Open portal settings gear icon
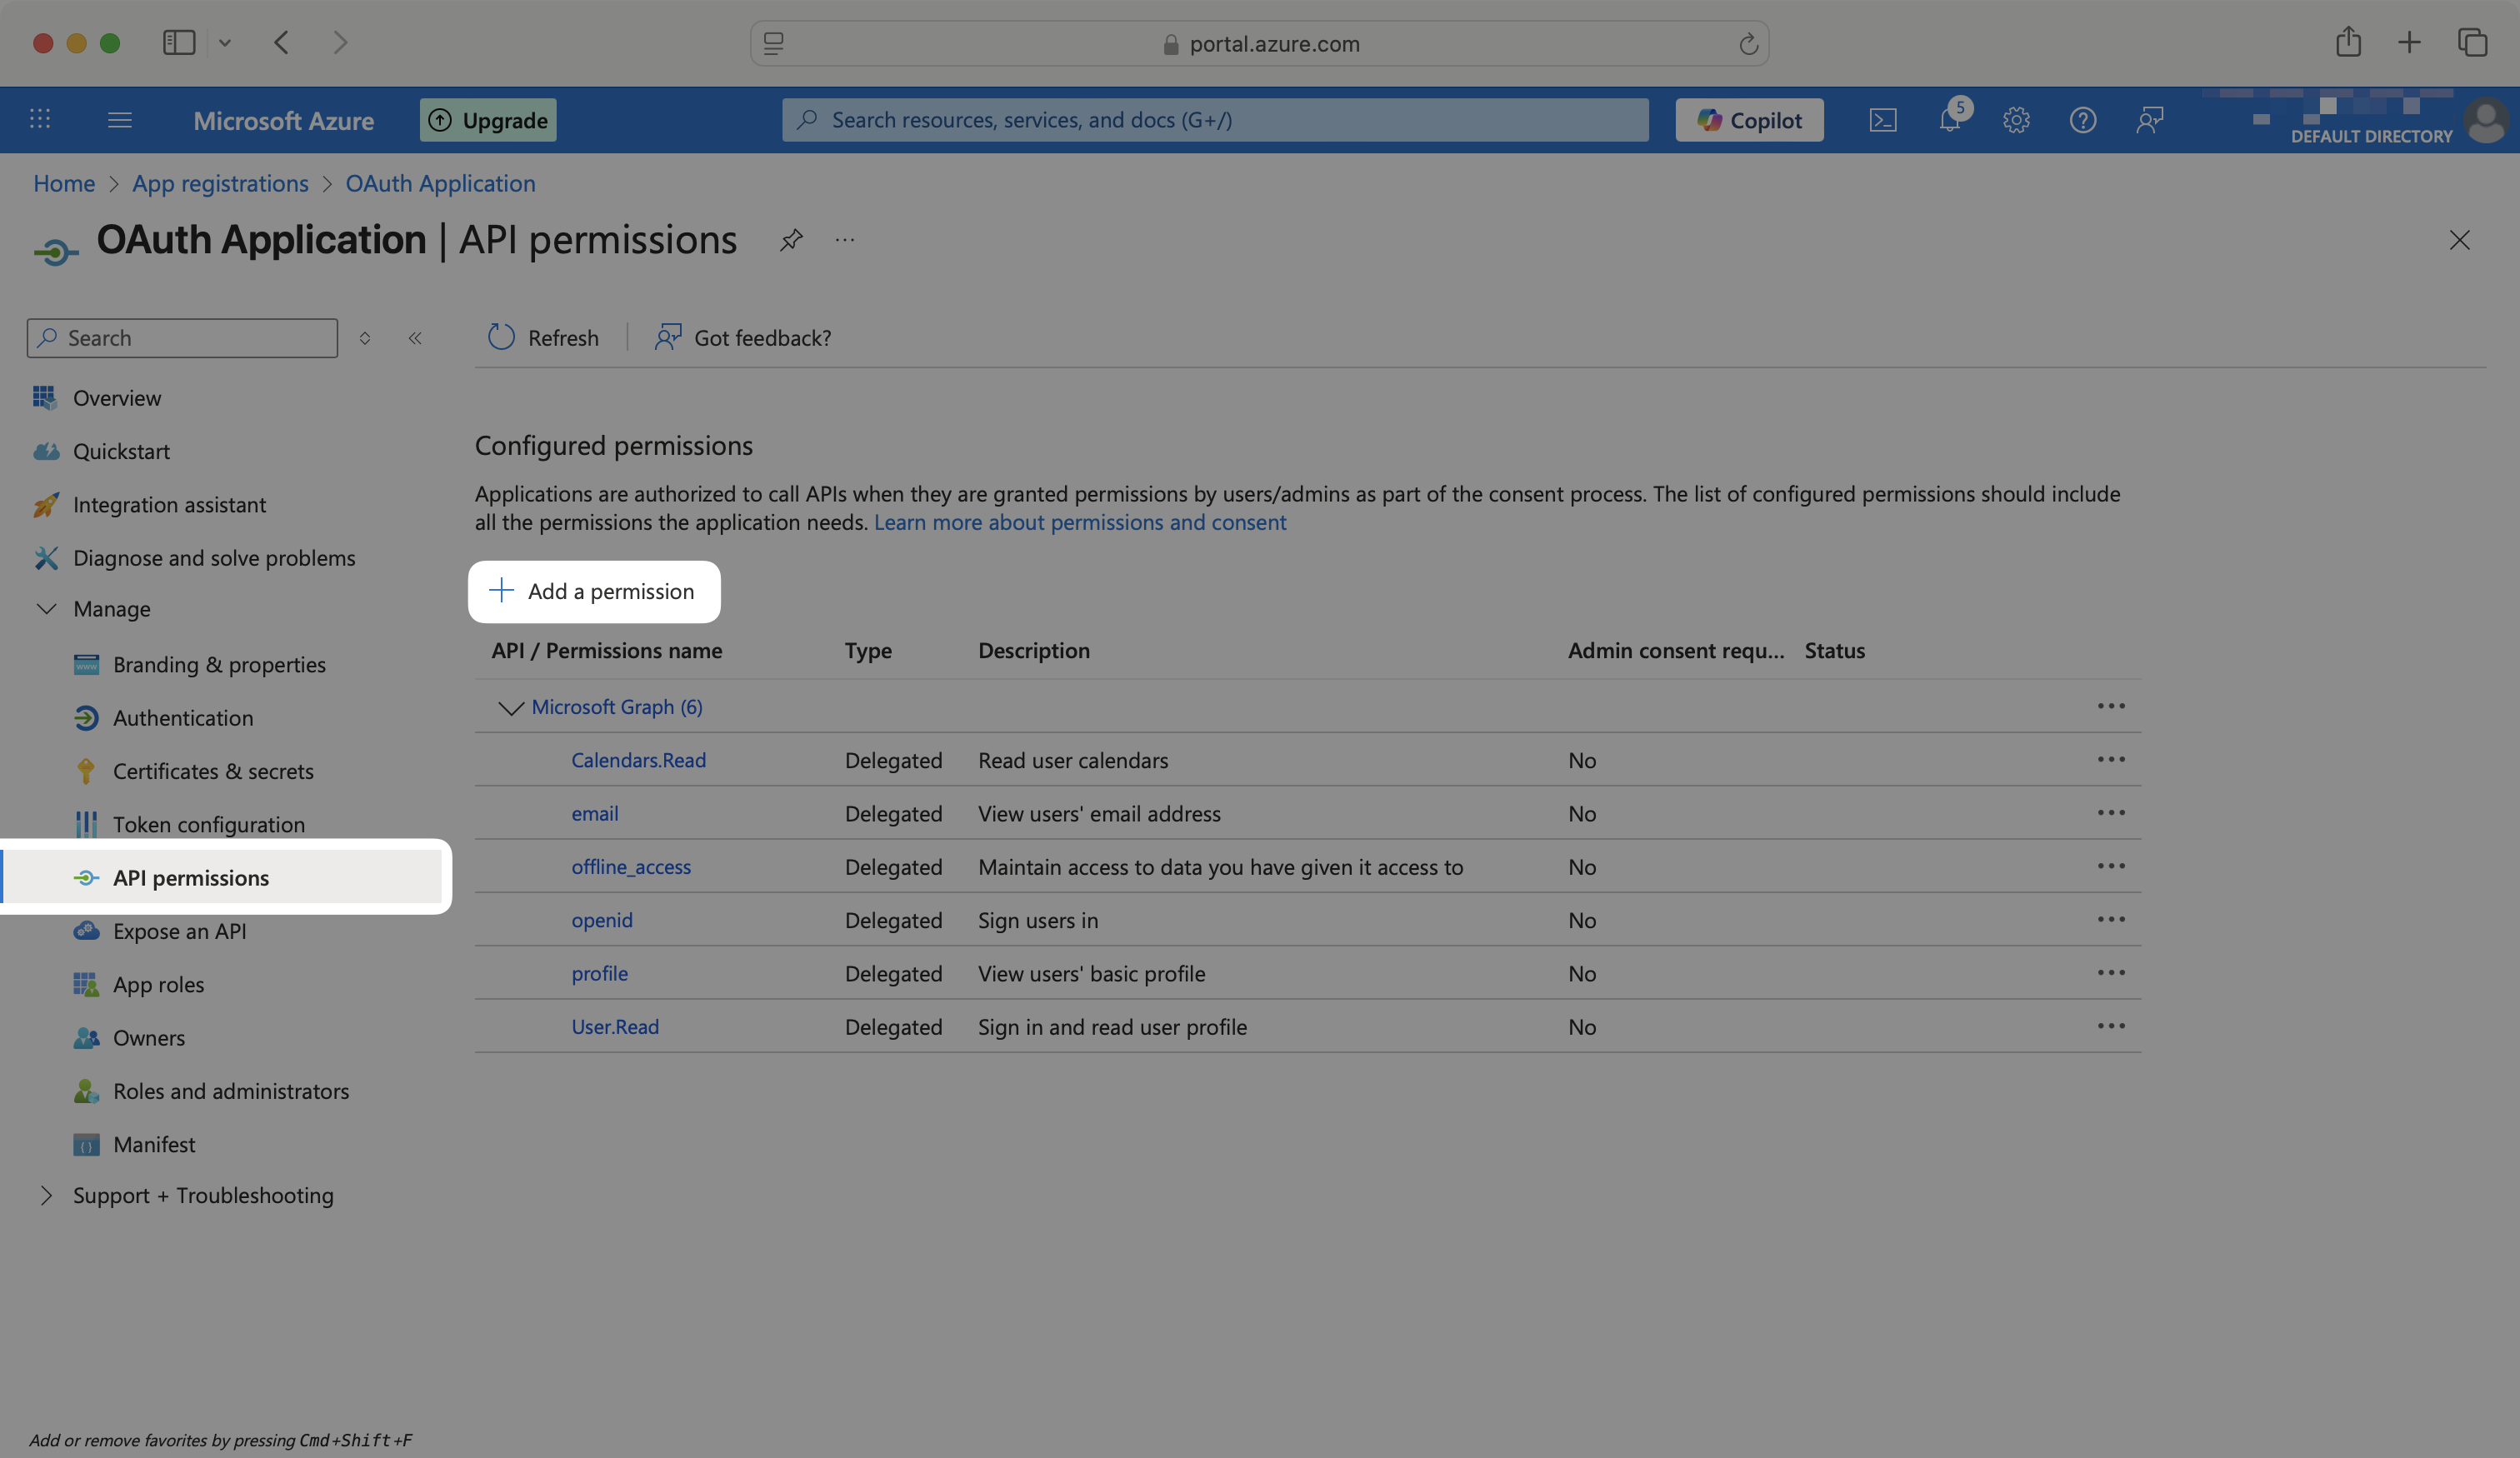This screenshot has height=1458, width=2520. click(x=2016, y=120)
